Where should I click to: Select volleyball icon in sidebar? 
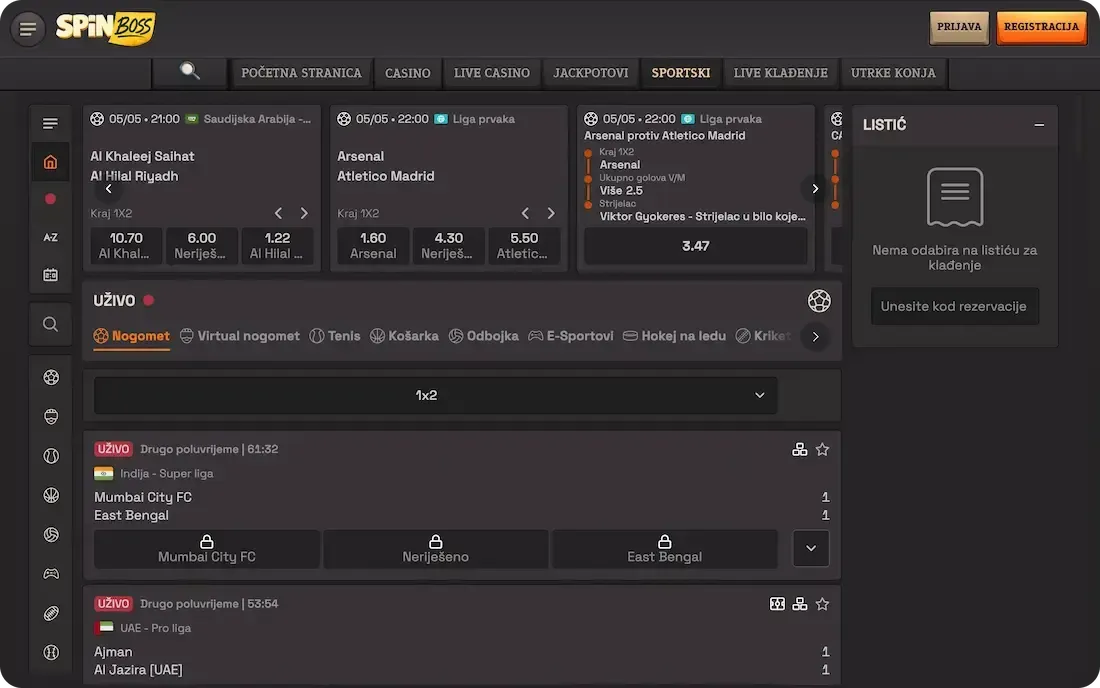[51, 534]
